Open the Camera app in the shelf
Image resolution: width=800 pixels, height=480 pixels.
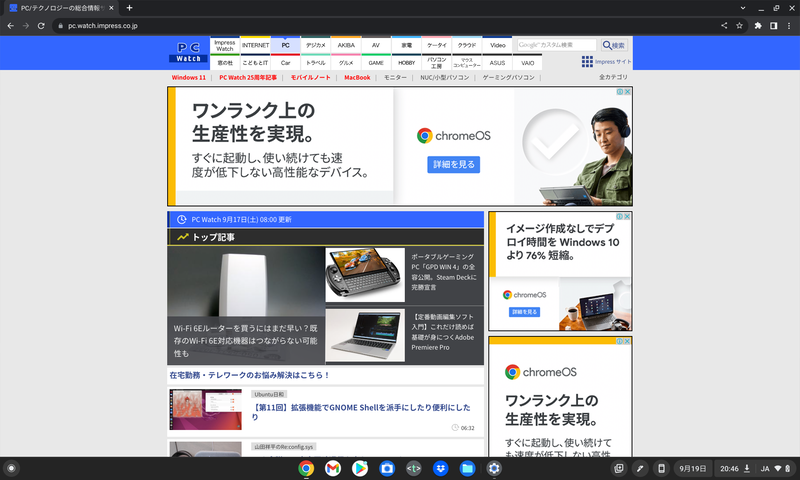387,468
